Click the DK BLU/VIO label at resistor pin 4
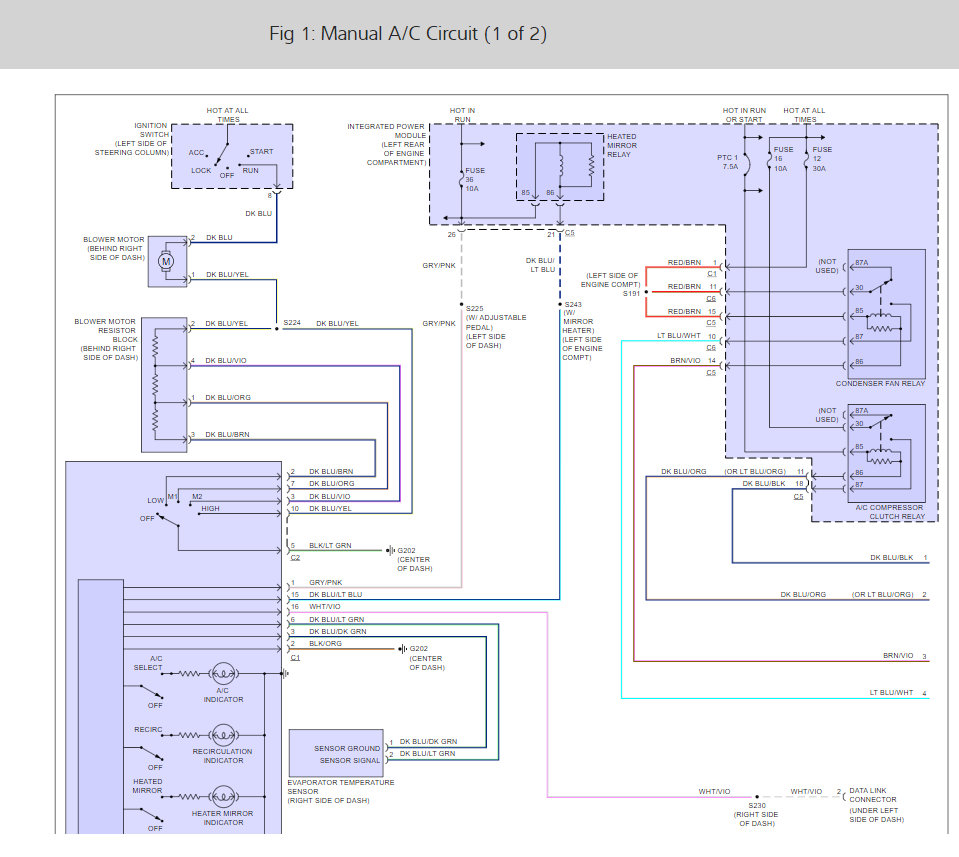This screenshot has width=959, height=857. (x=226, y=361)
